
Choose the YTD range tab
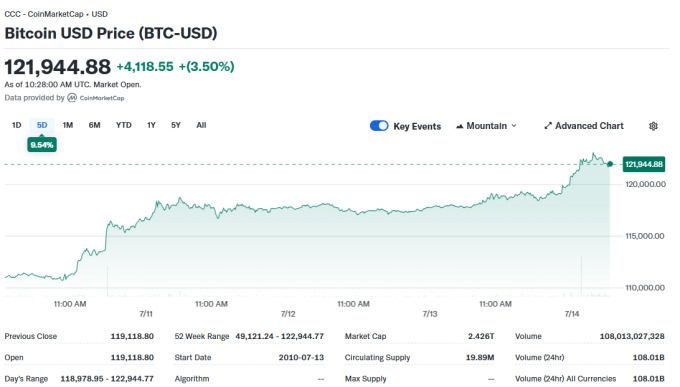click(124, 125)
